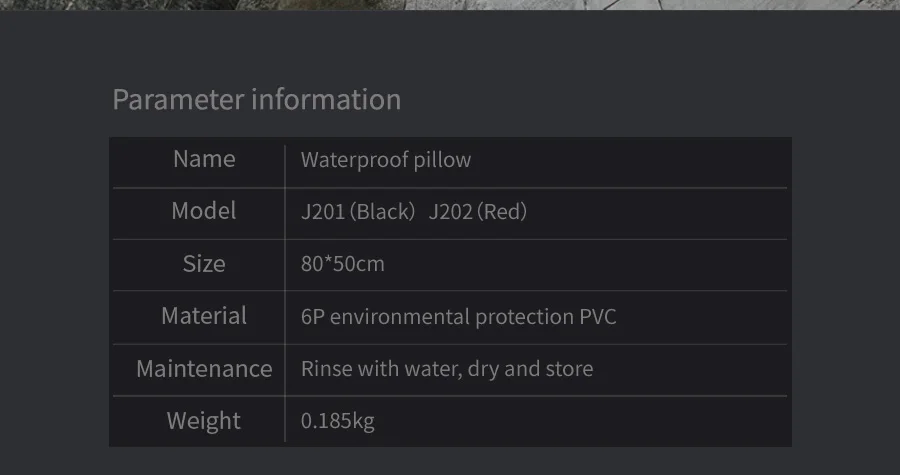Click the Parameter information heading
900x475 pixels.
[x=257, y=100]
